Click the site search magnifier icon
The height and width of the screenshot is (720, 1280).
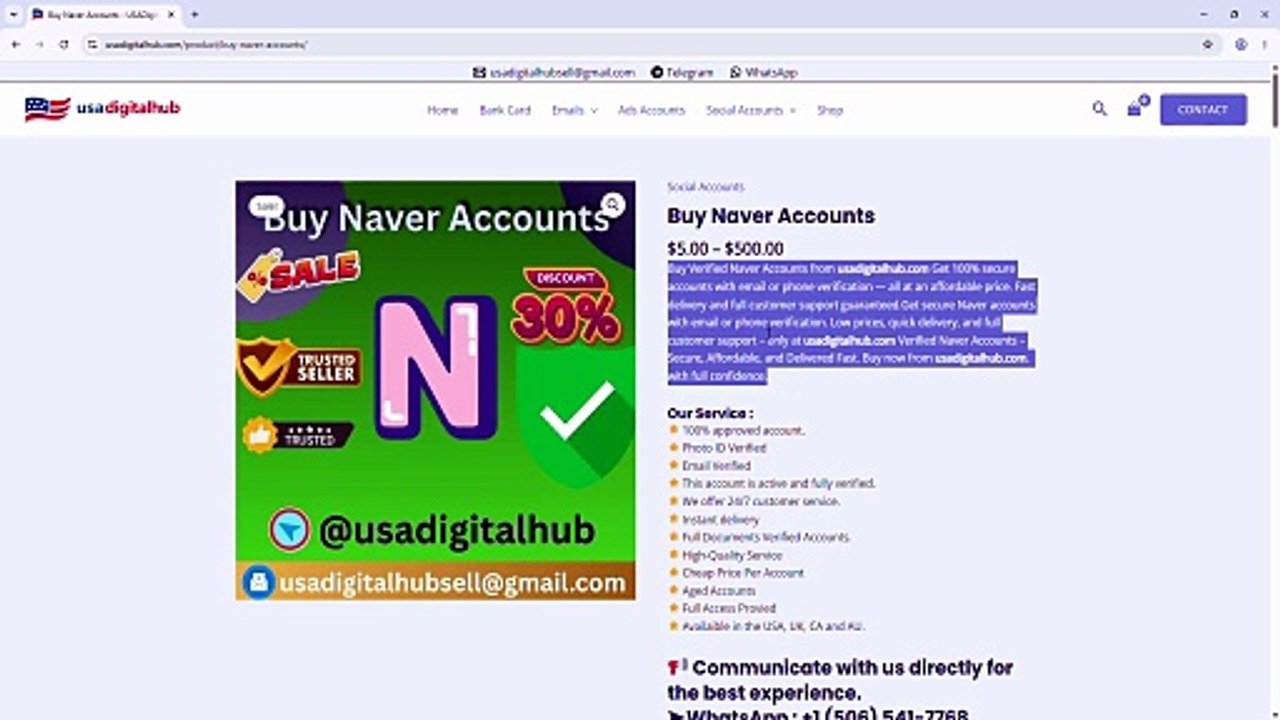point(1100,109)
